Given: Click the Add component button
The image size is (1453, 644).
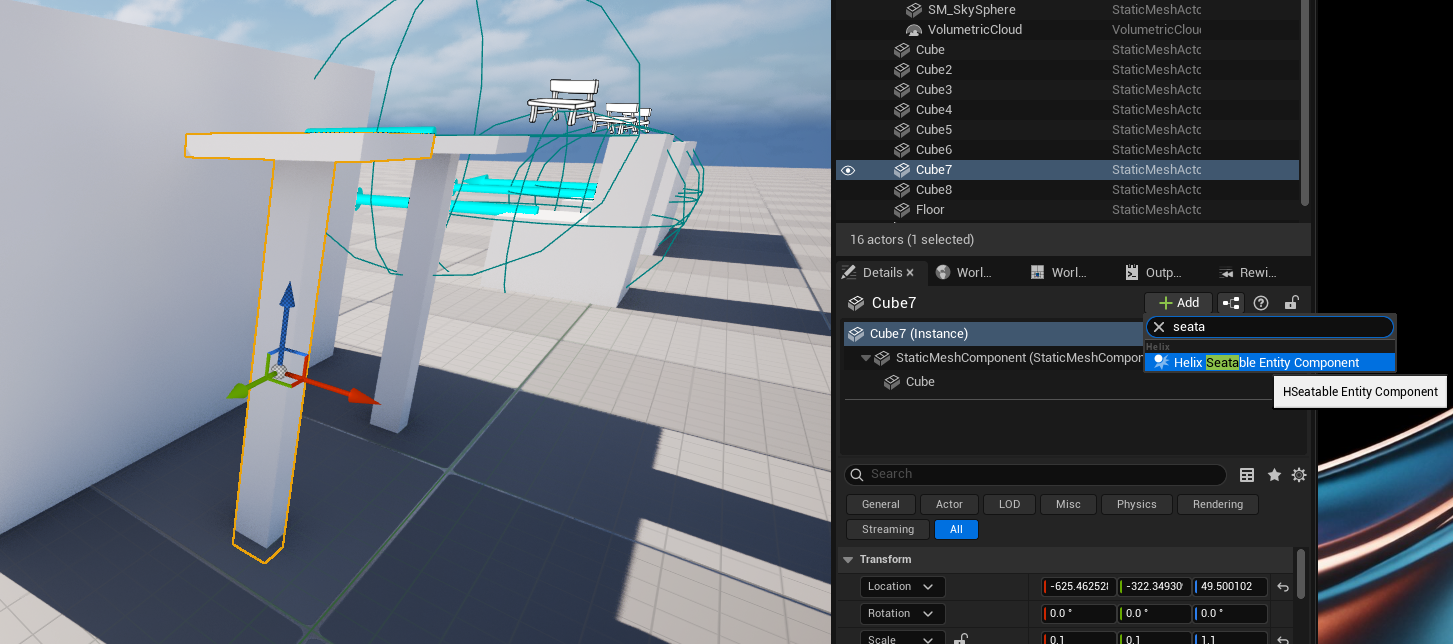Looking at the screenshot, I should (x=1178, y=303).
